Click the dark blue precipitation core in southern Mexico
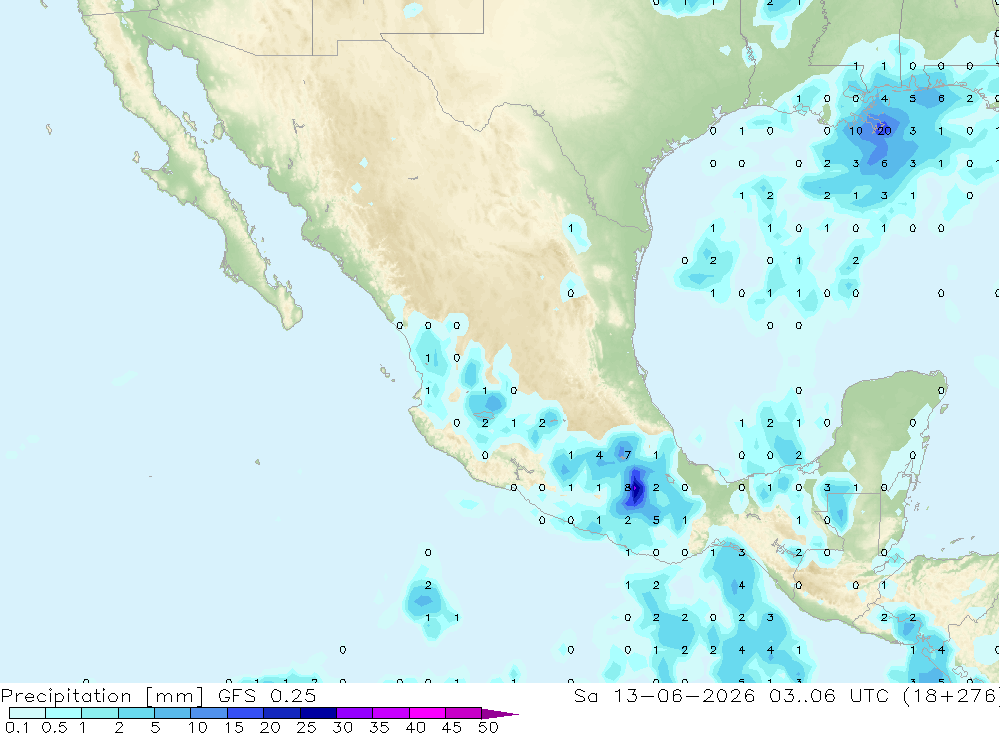Screen dimensions: 1000x733 (x=635, y=487)
